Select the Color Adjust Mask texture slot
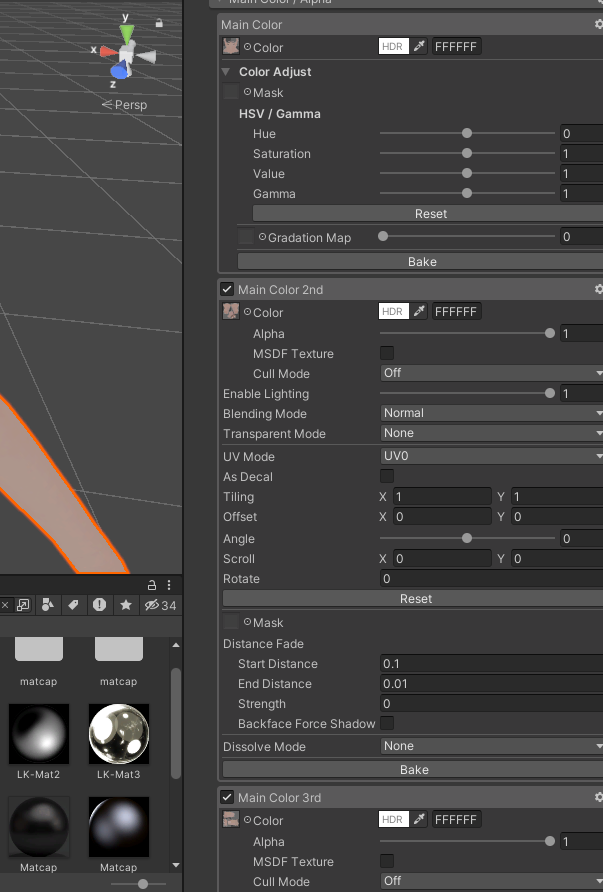 pos(230,92)
